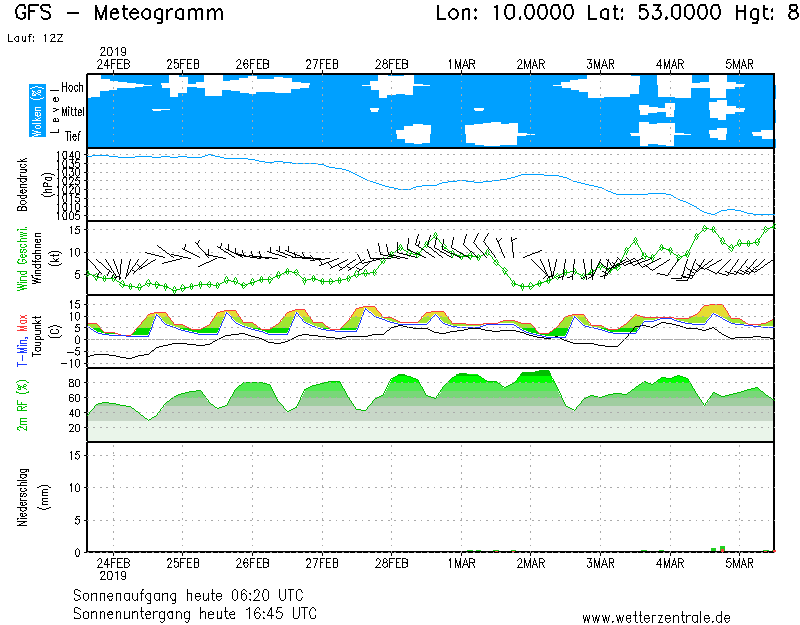Select the Niederschlag precipitation axis label
800x625 pixels.
click(22, 498)
